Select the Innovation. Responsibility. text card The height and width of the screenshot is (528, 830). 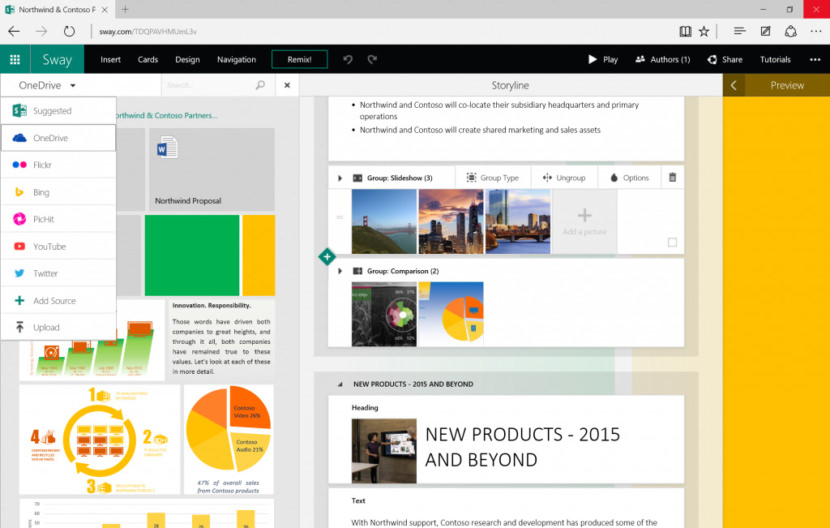221,339
